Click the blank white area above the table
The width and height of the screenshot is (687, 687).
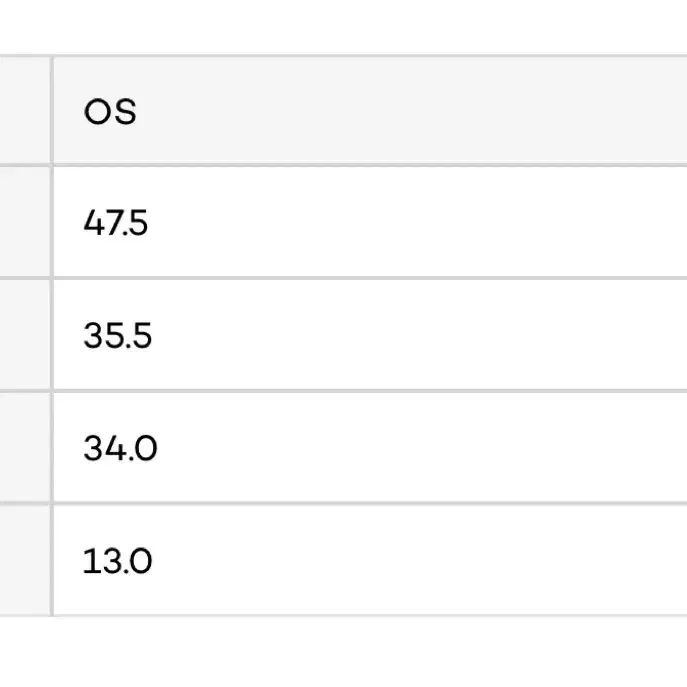pos(344,26)
